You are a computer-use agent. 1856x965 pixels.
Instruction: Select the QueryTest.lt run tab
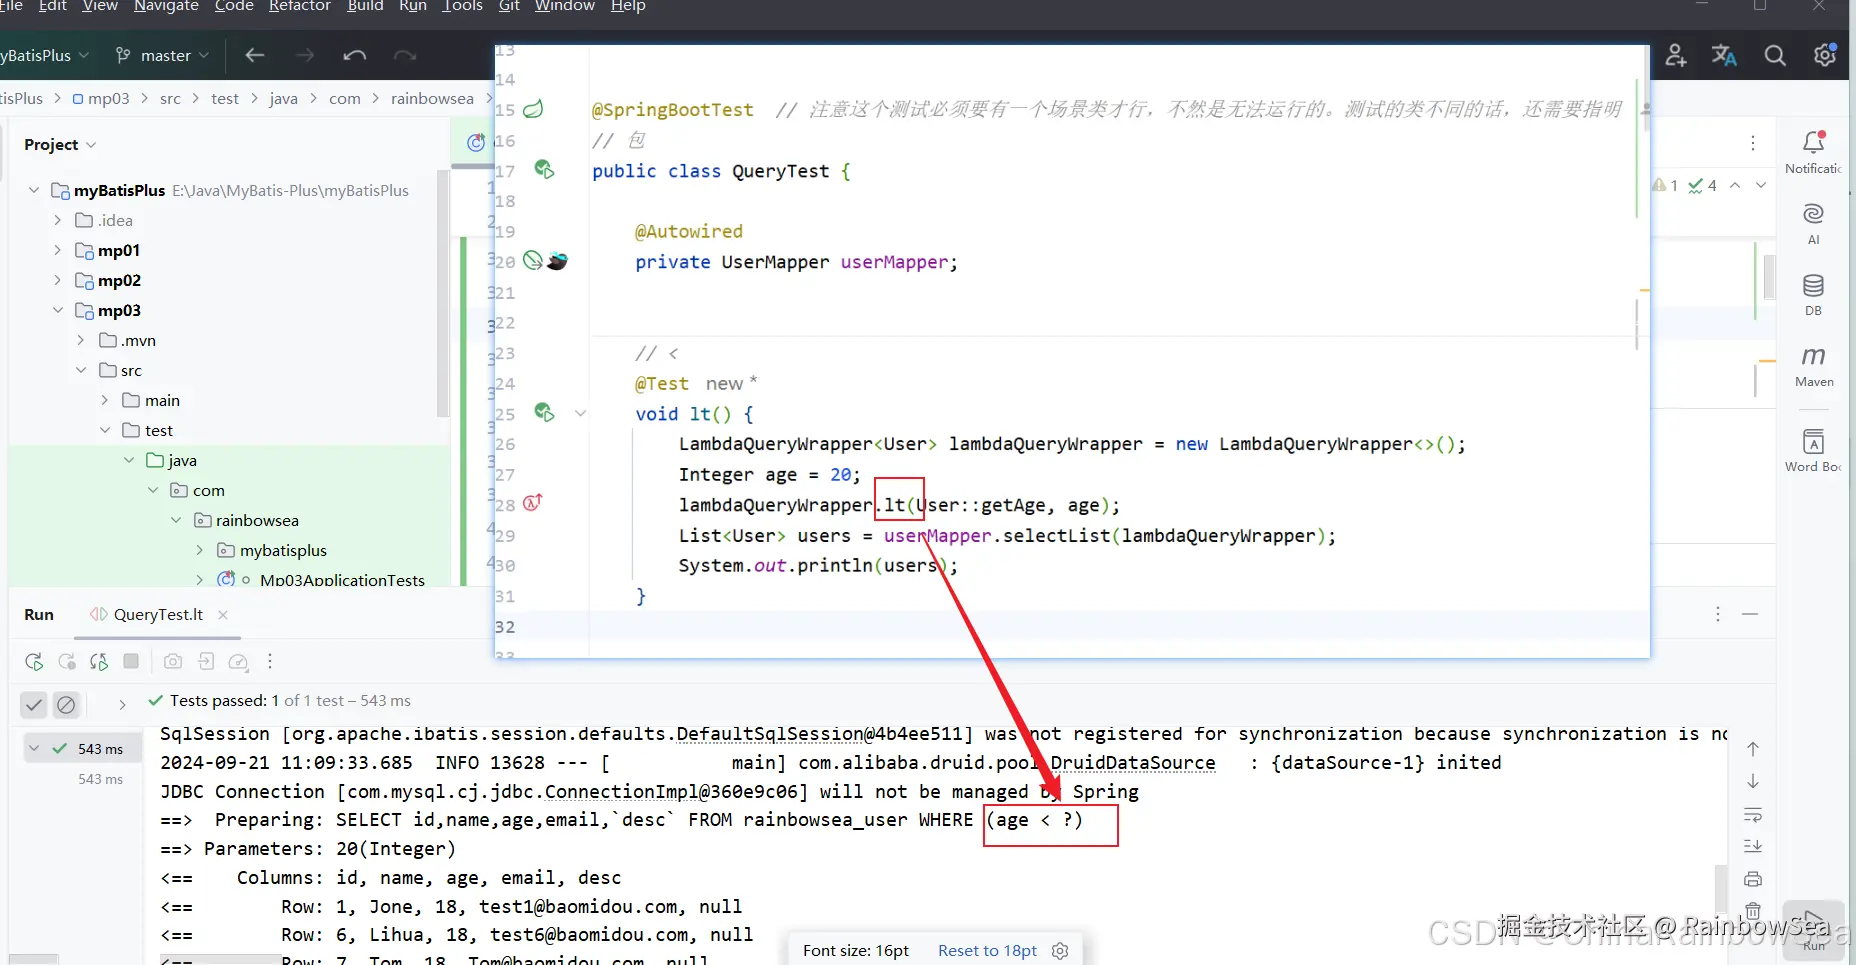[158, 615]
